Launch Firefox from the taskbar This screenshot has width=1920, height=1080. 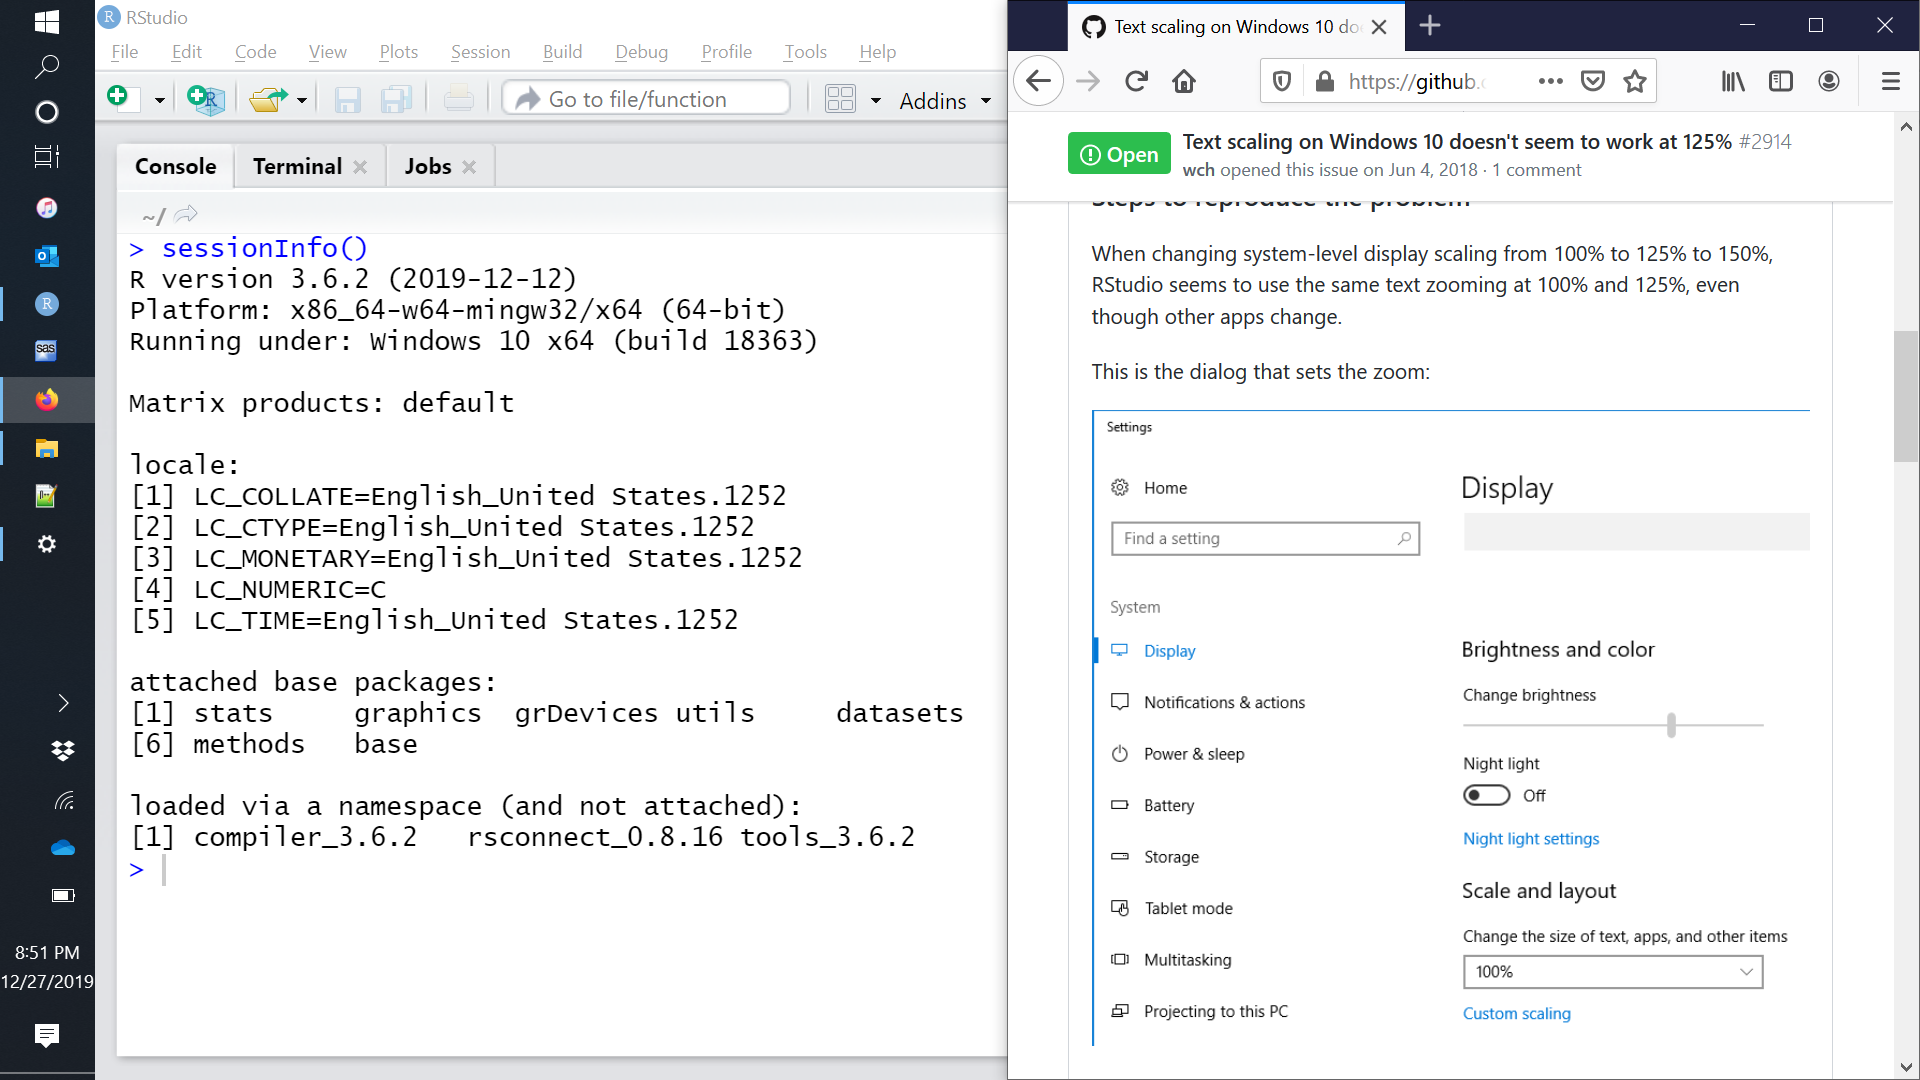pos(46,399)
